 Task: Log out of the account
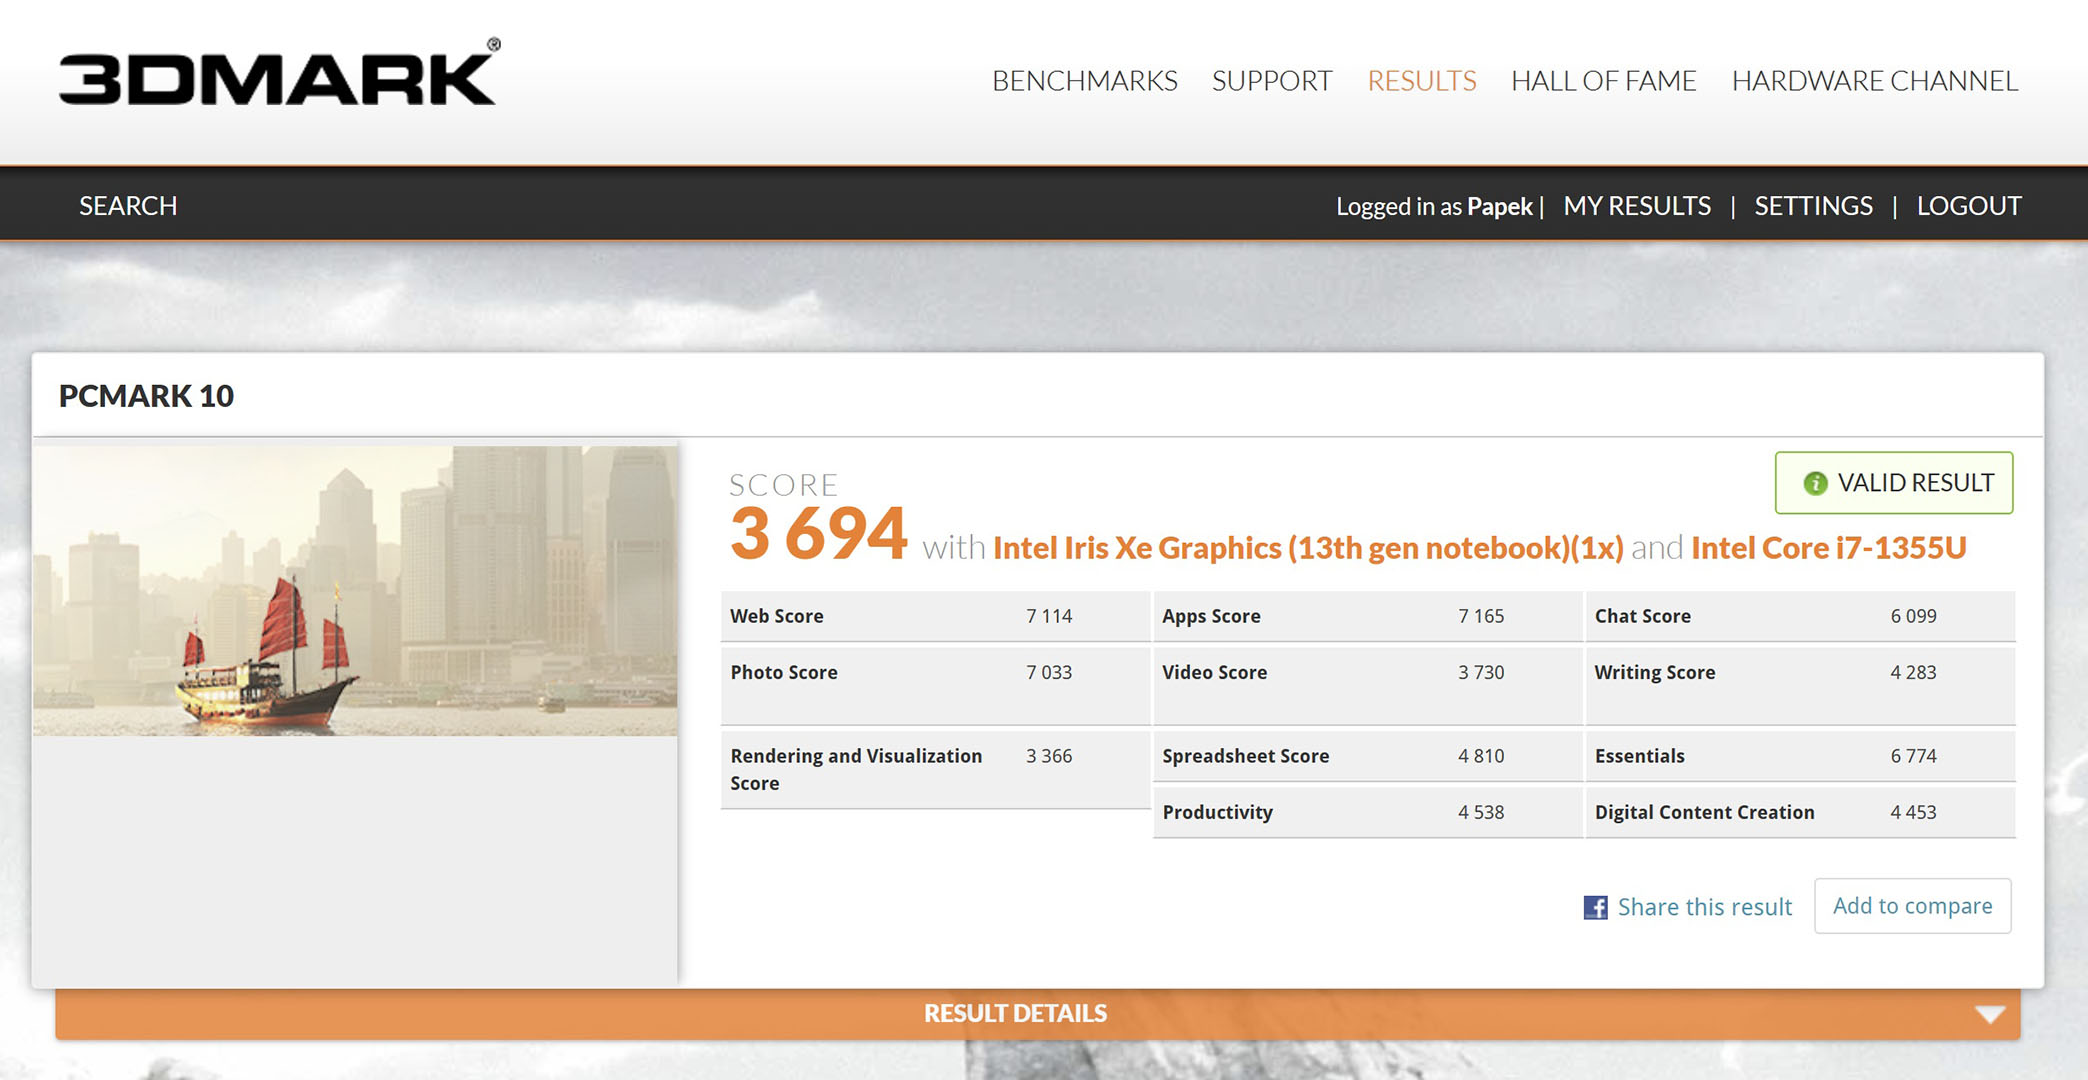point(1969,206)
